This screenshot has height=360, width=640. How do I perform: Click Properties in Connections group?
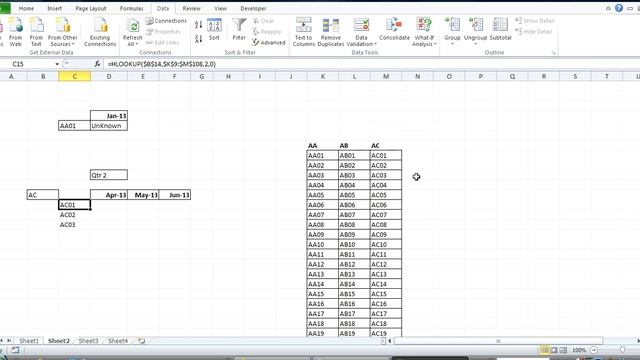tap(163, 32)
